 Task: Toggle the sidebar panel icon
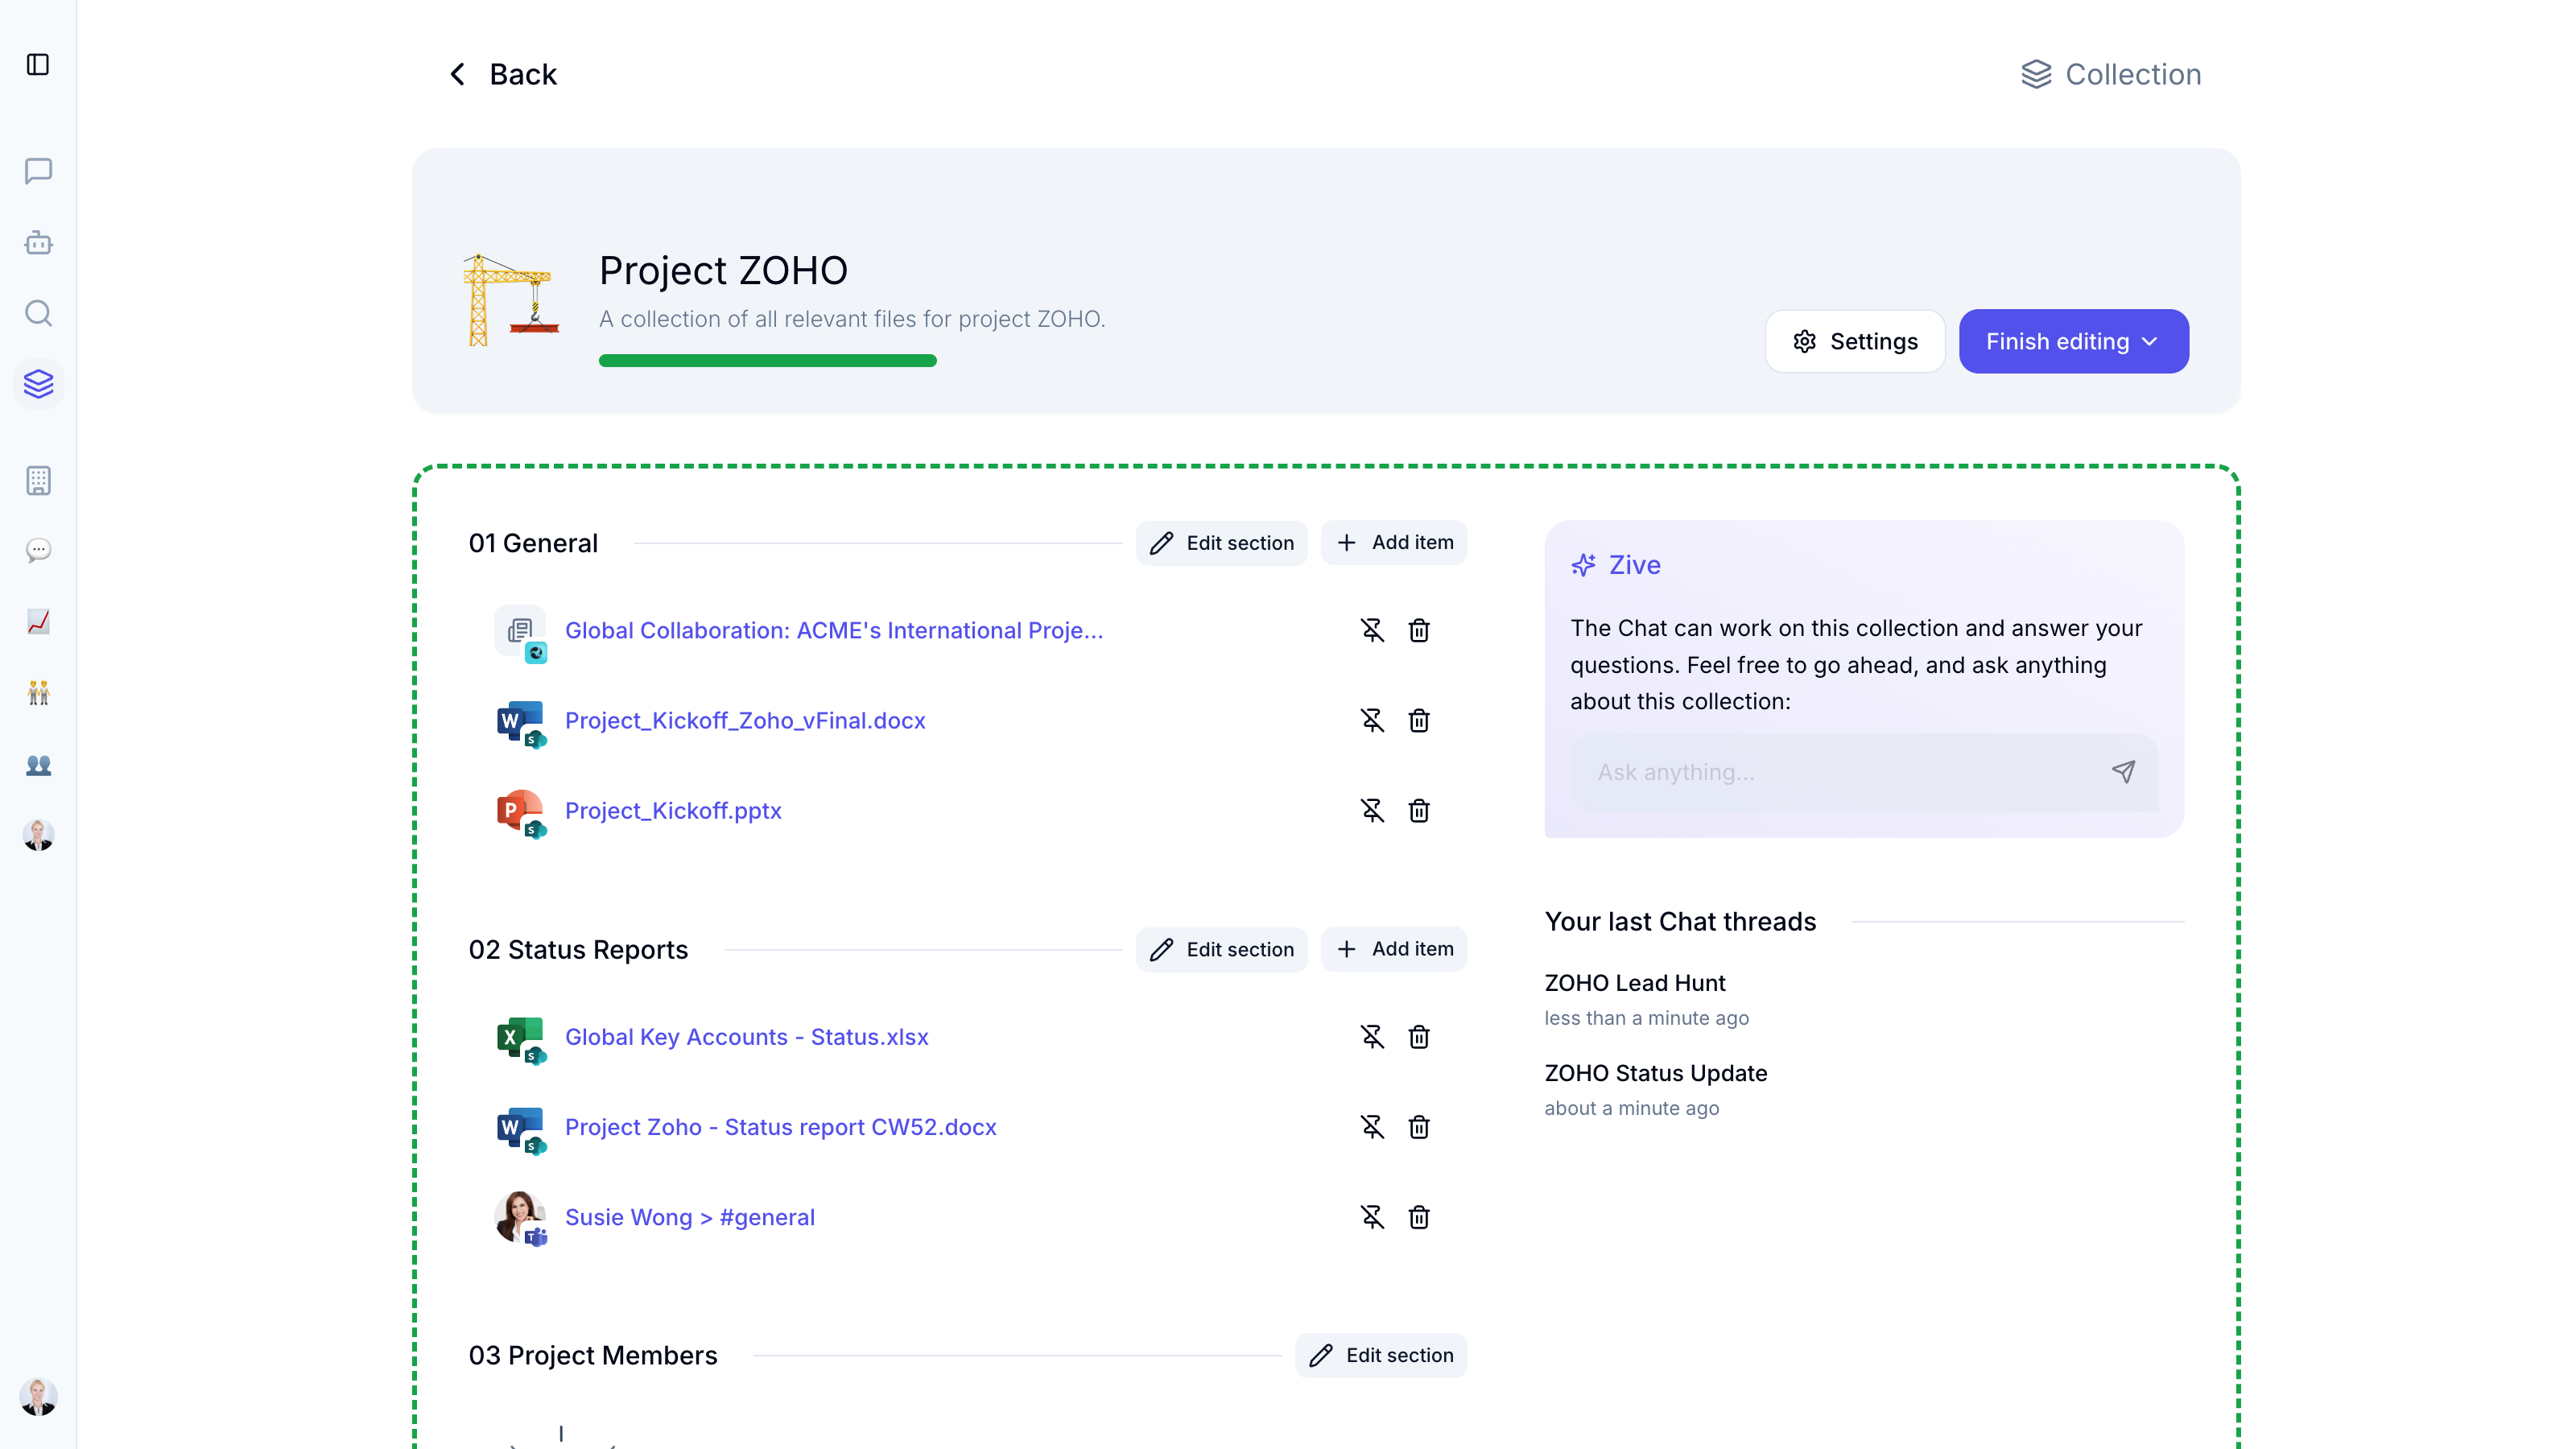click(x=38, y=65)
